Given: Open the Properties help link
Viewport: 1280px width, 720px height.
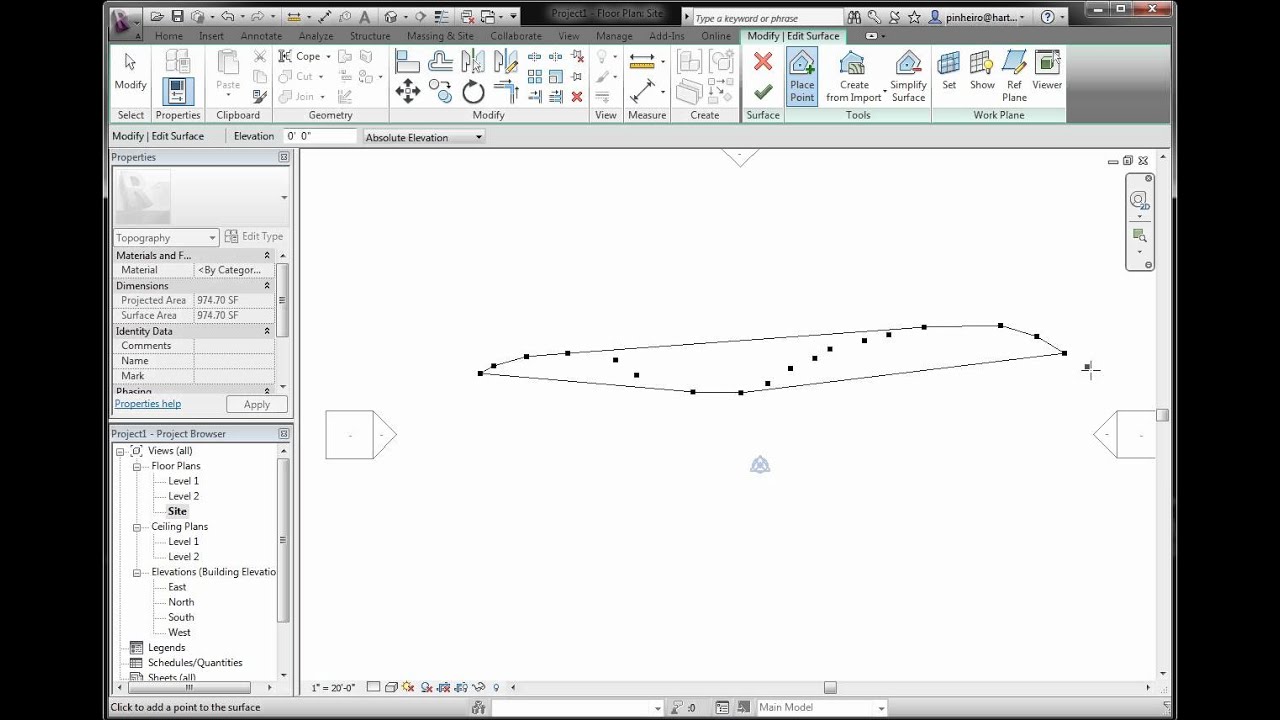Looking at the screenshot, I should click(147, 403).
